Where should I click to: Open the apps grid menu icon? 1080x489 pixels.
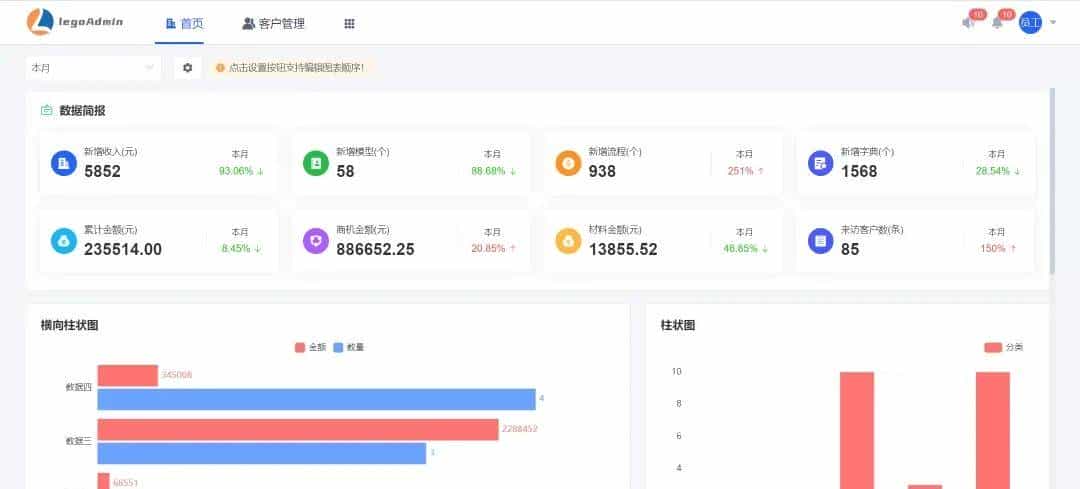click(349, 23)
